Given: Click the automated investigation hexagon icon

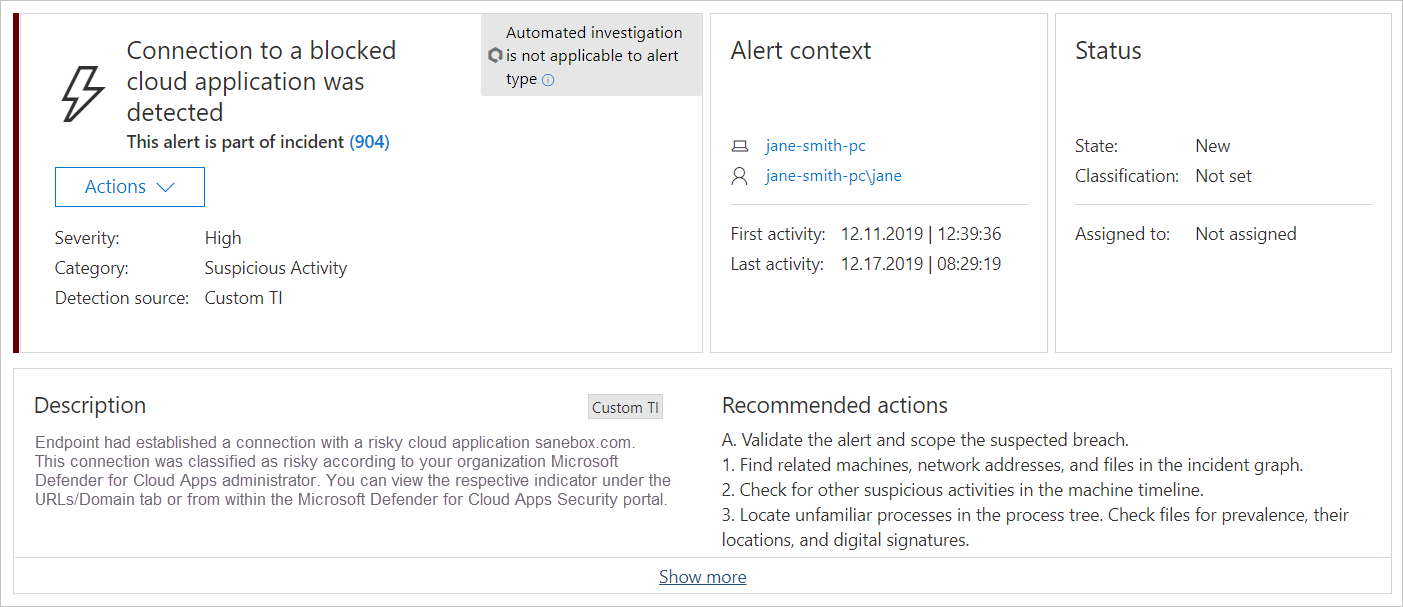Looking at the screenshot, I should (x=495, y=55).
